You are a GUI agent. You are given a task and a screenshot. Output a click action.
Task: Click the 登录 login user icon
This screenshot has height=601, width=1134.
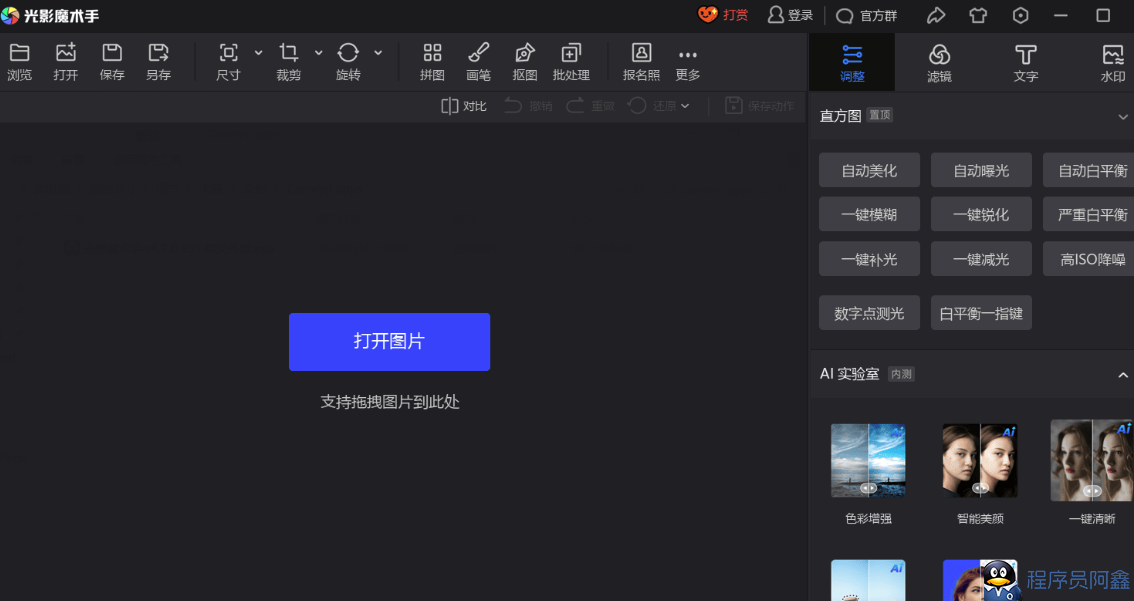coord(775,14)
